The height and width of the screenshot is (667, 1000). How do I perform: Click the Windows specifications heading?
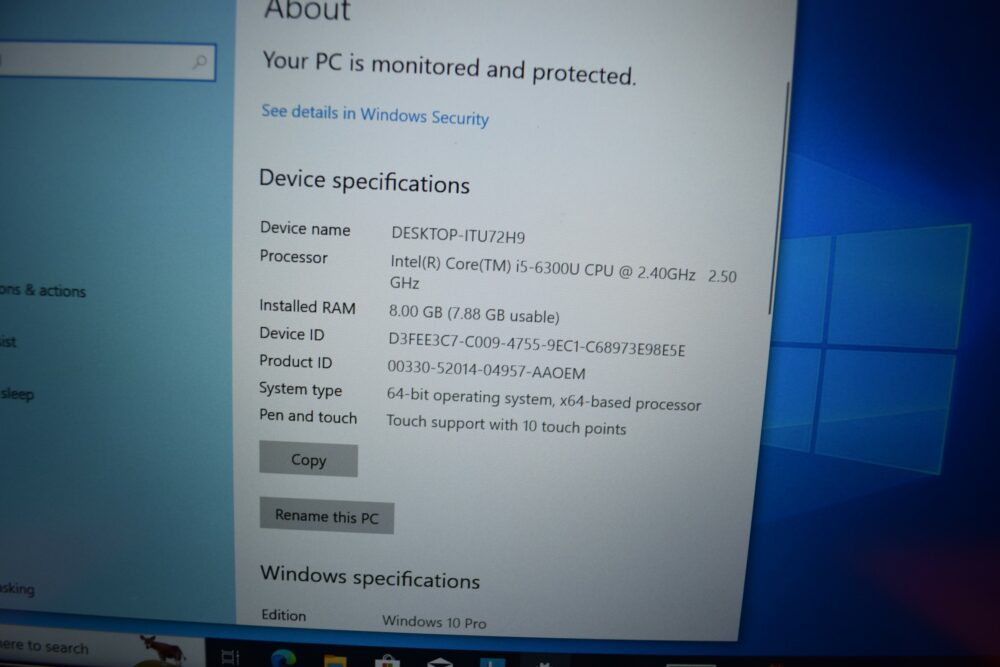[x=370, y=578]
